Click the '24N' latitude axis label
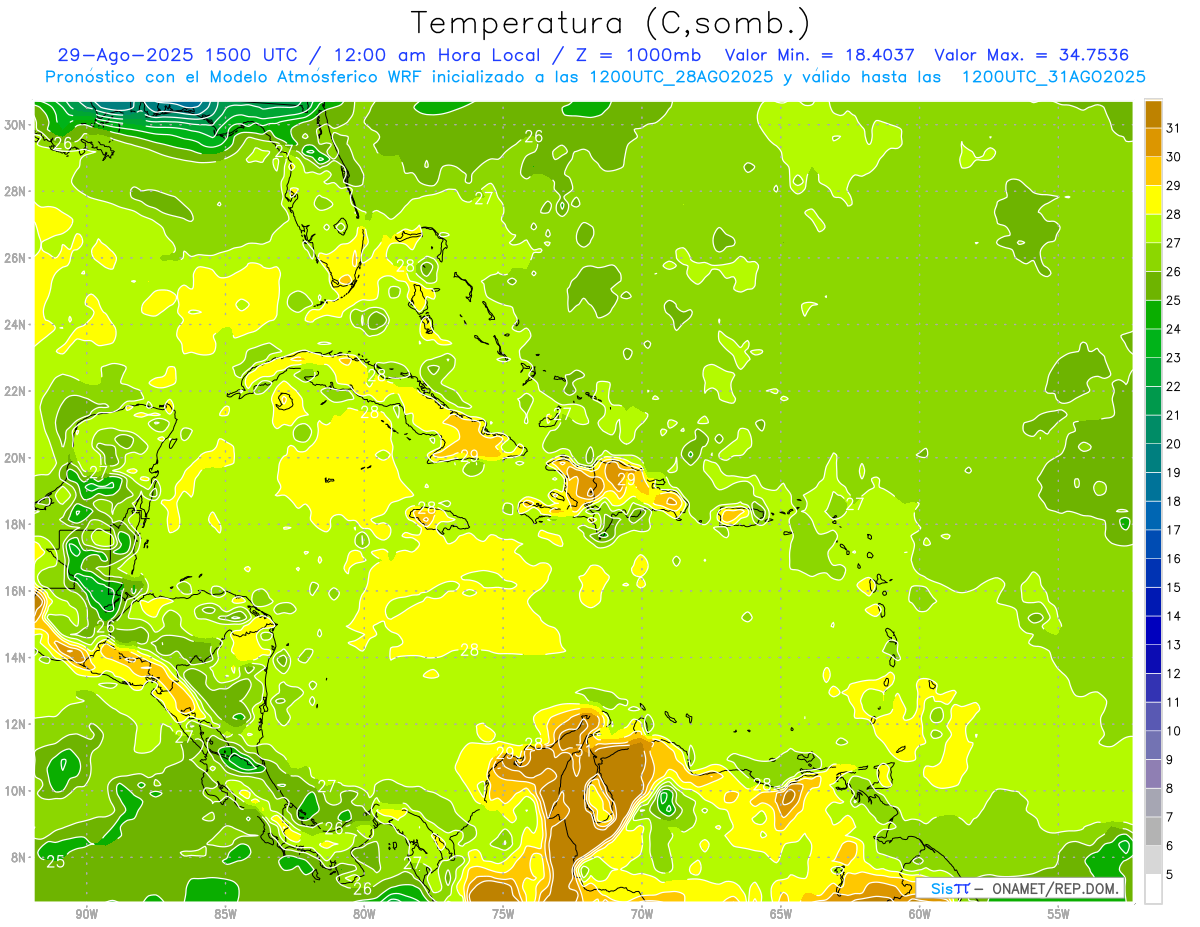Image resolution: width=1200 pixels, height=927 pixels. (15, 325)
